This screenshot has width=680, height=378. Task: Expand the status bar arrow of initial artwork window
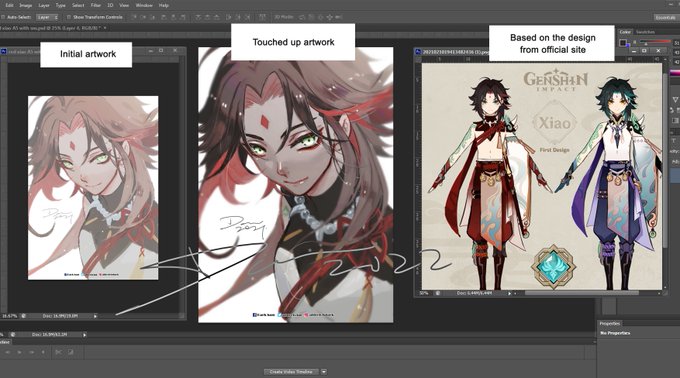95,316
